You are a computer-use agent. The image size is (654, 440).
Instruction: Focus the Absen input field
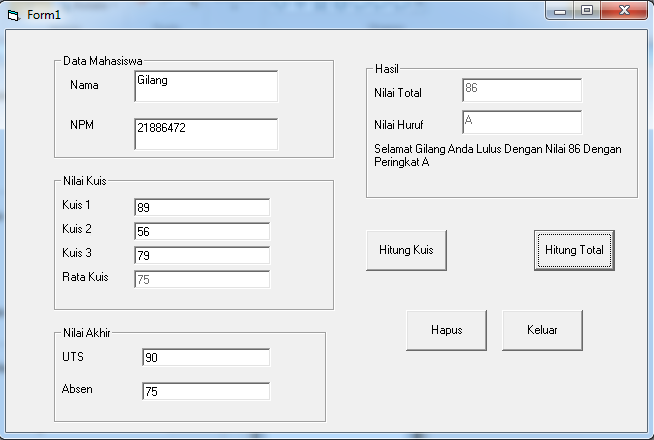pyautogui.click(x=206, y=391)
